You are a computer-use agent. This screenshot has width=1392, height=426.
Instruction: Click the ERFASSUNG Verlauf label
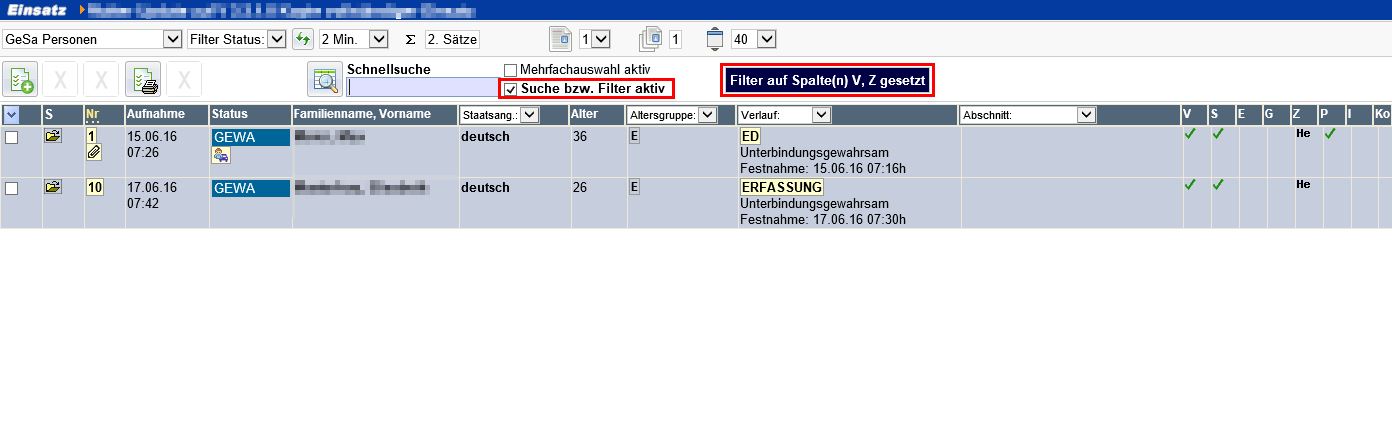click(x=782, y=187)
